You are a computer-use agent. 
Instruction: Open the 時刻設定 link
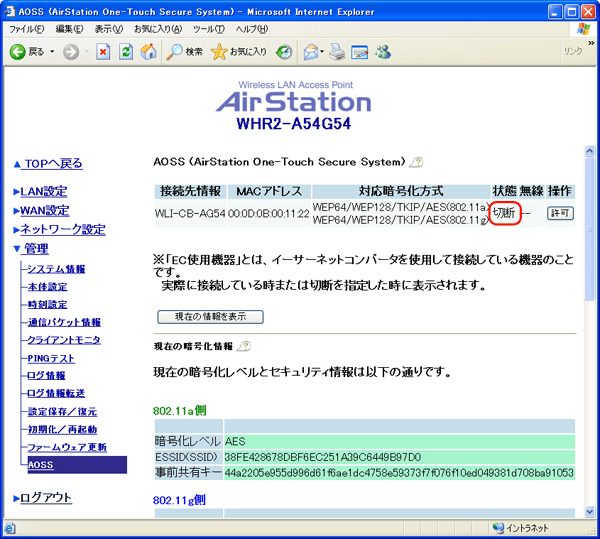tap(47, 305)
